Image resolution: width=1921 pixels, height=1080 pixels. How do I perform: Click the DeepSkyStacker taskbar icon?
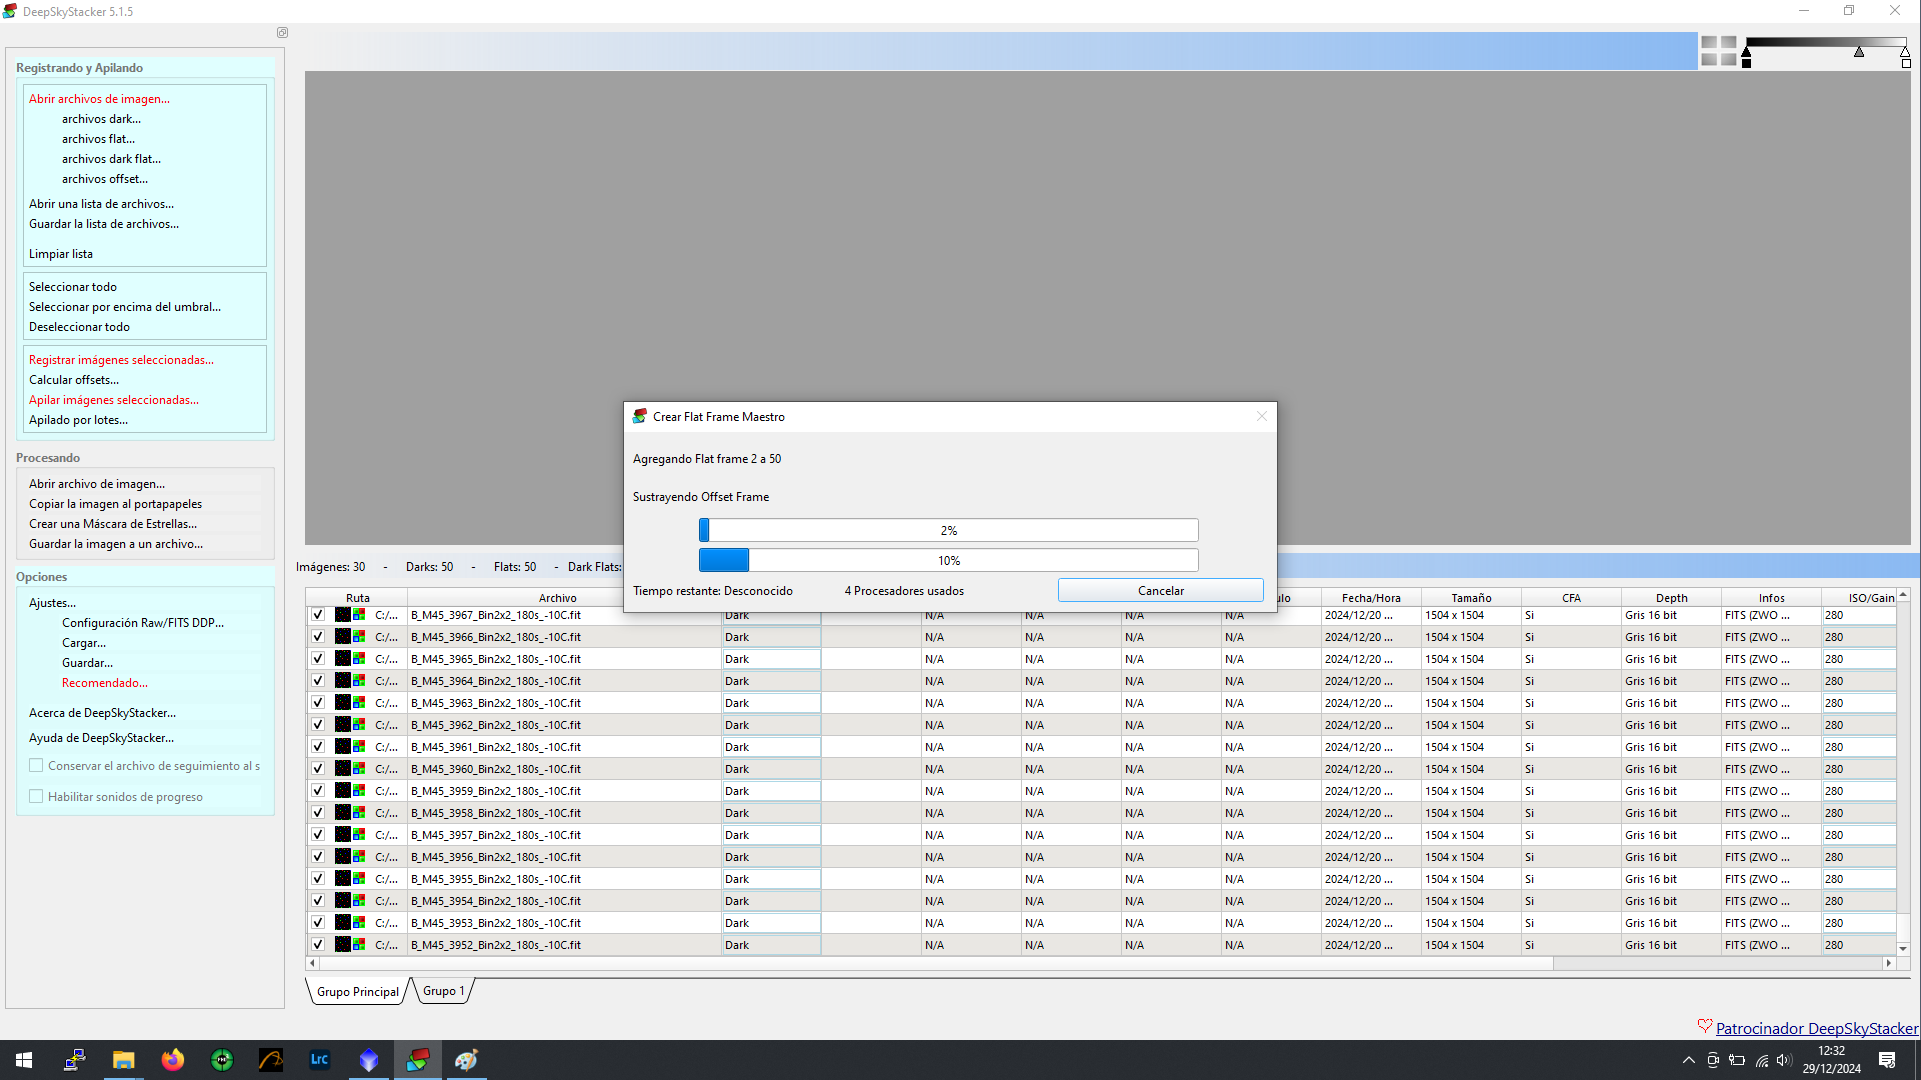(418, 1060)
